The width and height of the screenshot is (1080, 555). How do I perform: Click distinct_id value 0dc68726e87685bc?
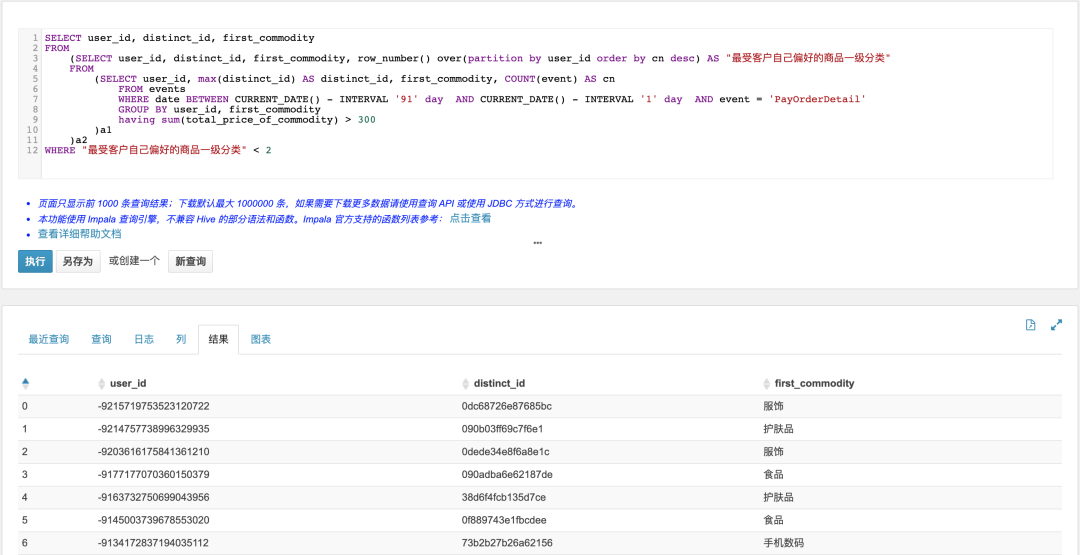pos(506,406)
